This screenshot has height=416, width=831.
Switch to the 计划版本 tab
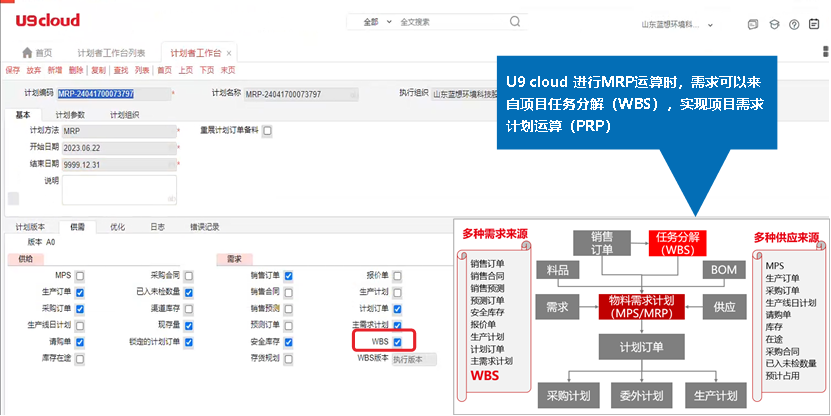[30, 227]
